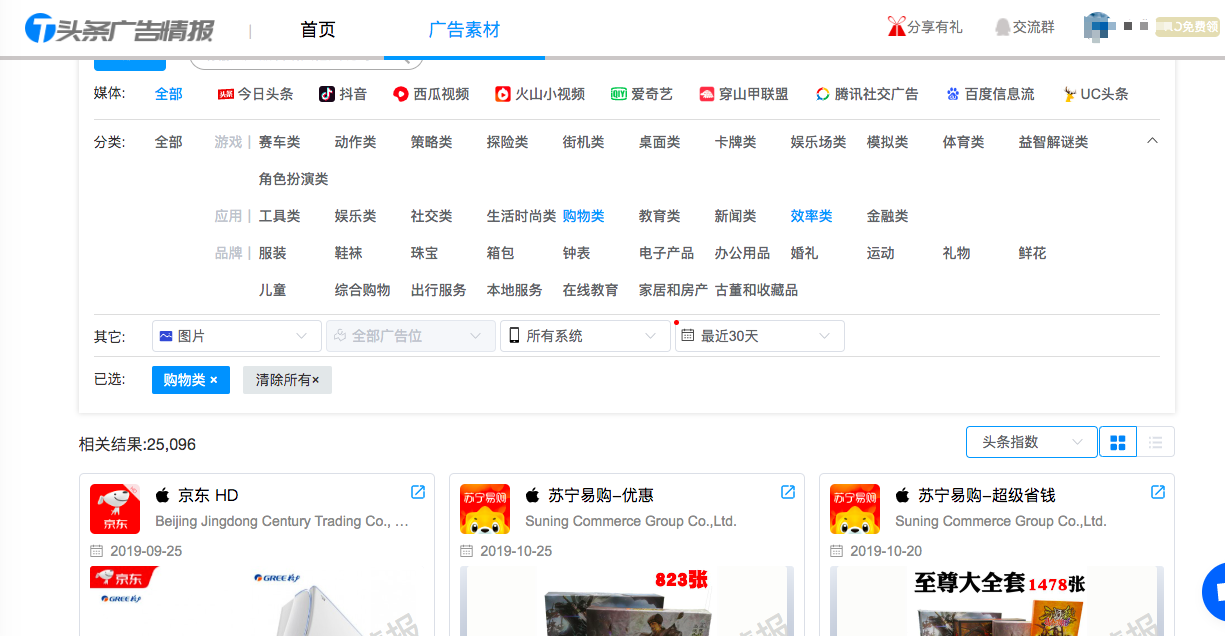Click the 京东 HD card title
This screenshot has width=1225, height=636.
(208, 495)
